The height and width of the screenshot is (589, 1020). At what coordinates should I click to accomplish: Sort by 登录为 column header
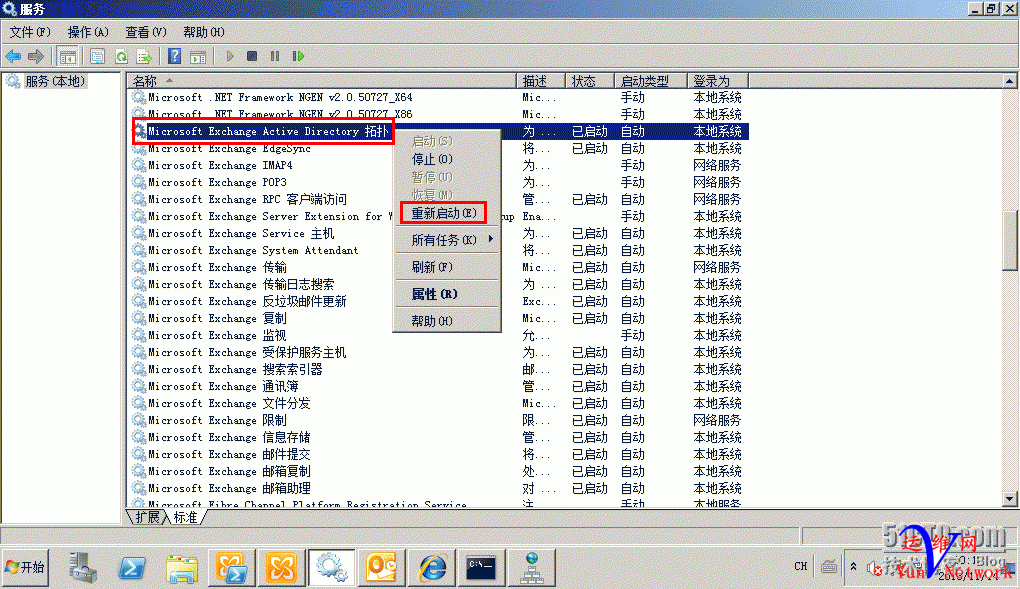click(x=718, y=81)
